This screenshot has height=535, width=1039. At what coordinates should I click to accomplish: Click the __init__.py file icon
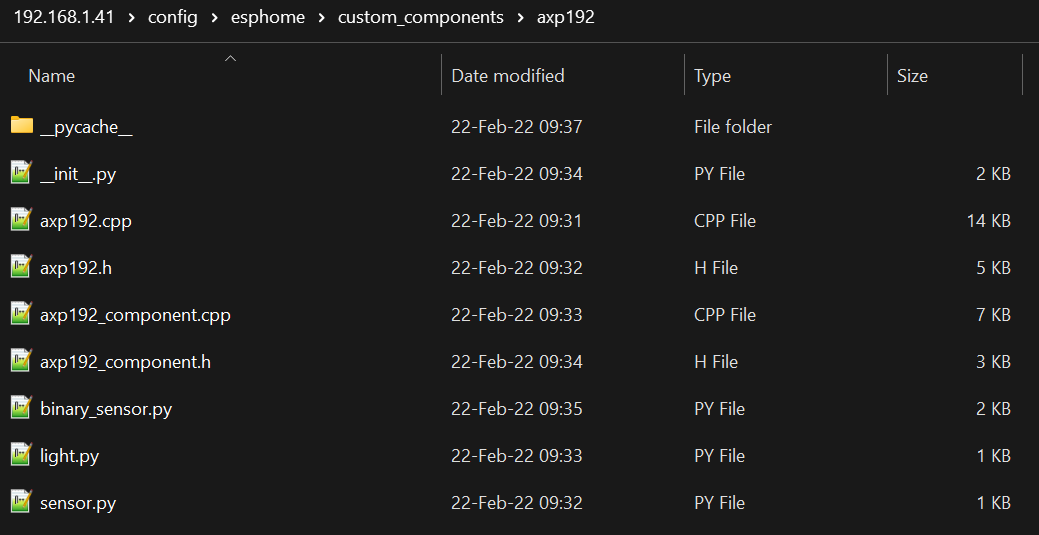(22, 173)
